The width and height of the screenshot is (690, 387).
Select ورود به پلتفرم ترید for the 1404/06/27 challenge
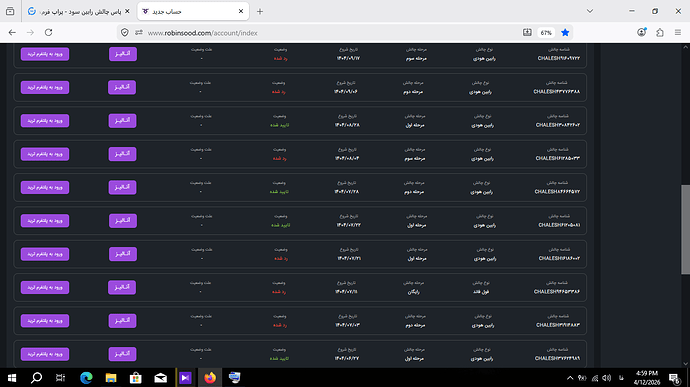[45, 354]
